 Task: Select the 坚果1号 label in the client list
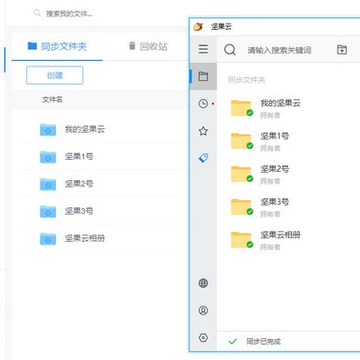[275, 136]
